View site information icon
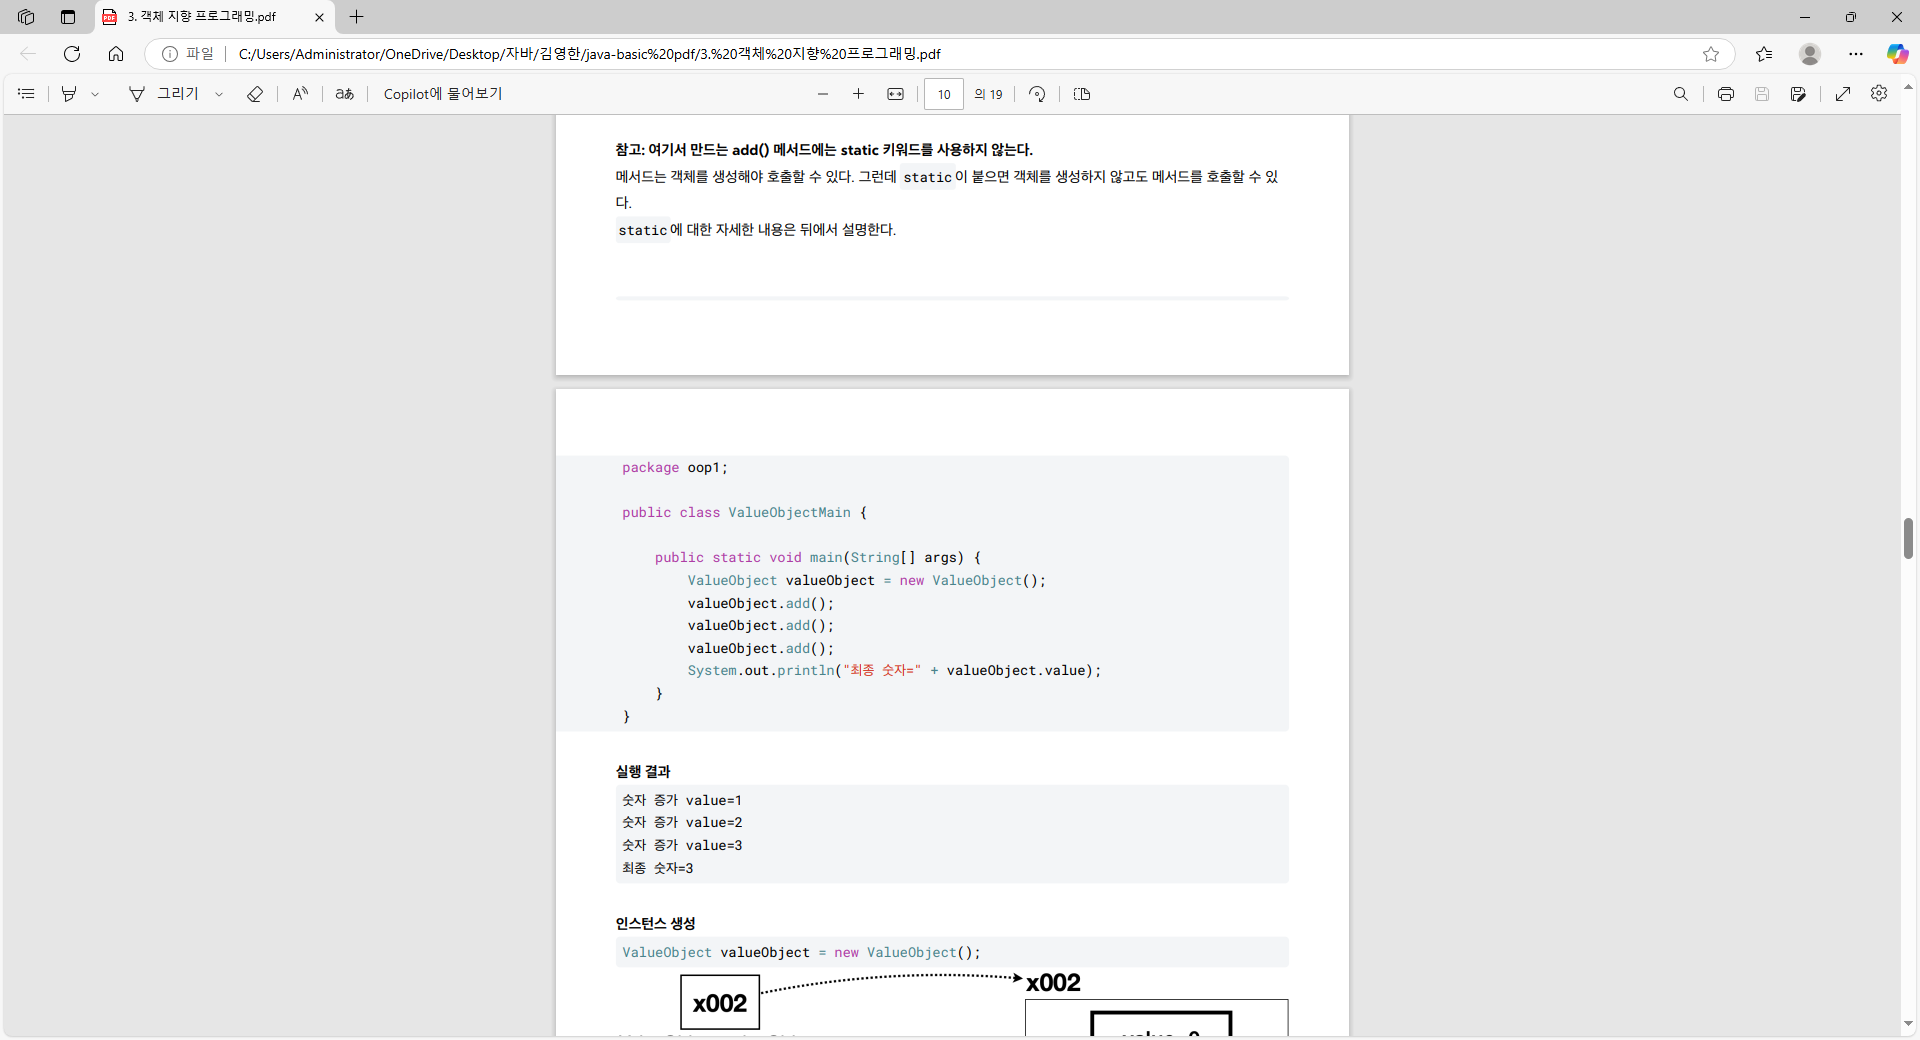The image size is (1920, 1040). tap(170, 54)
